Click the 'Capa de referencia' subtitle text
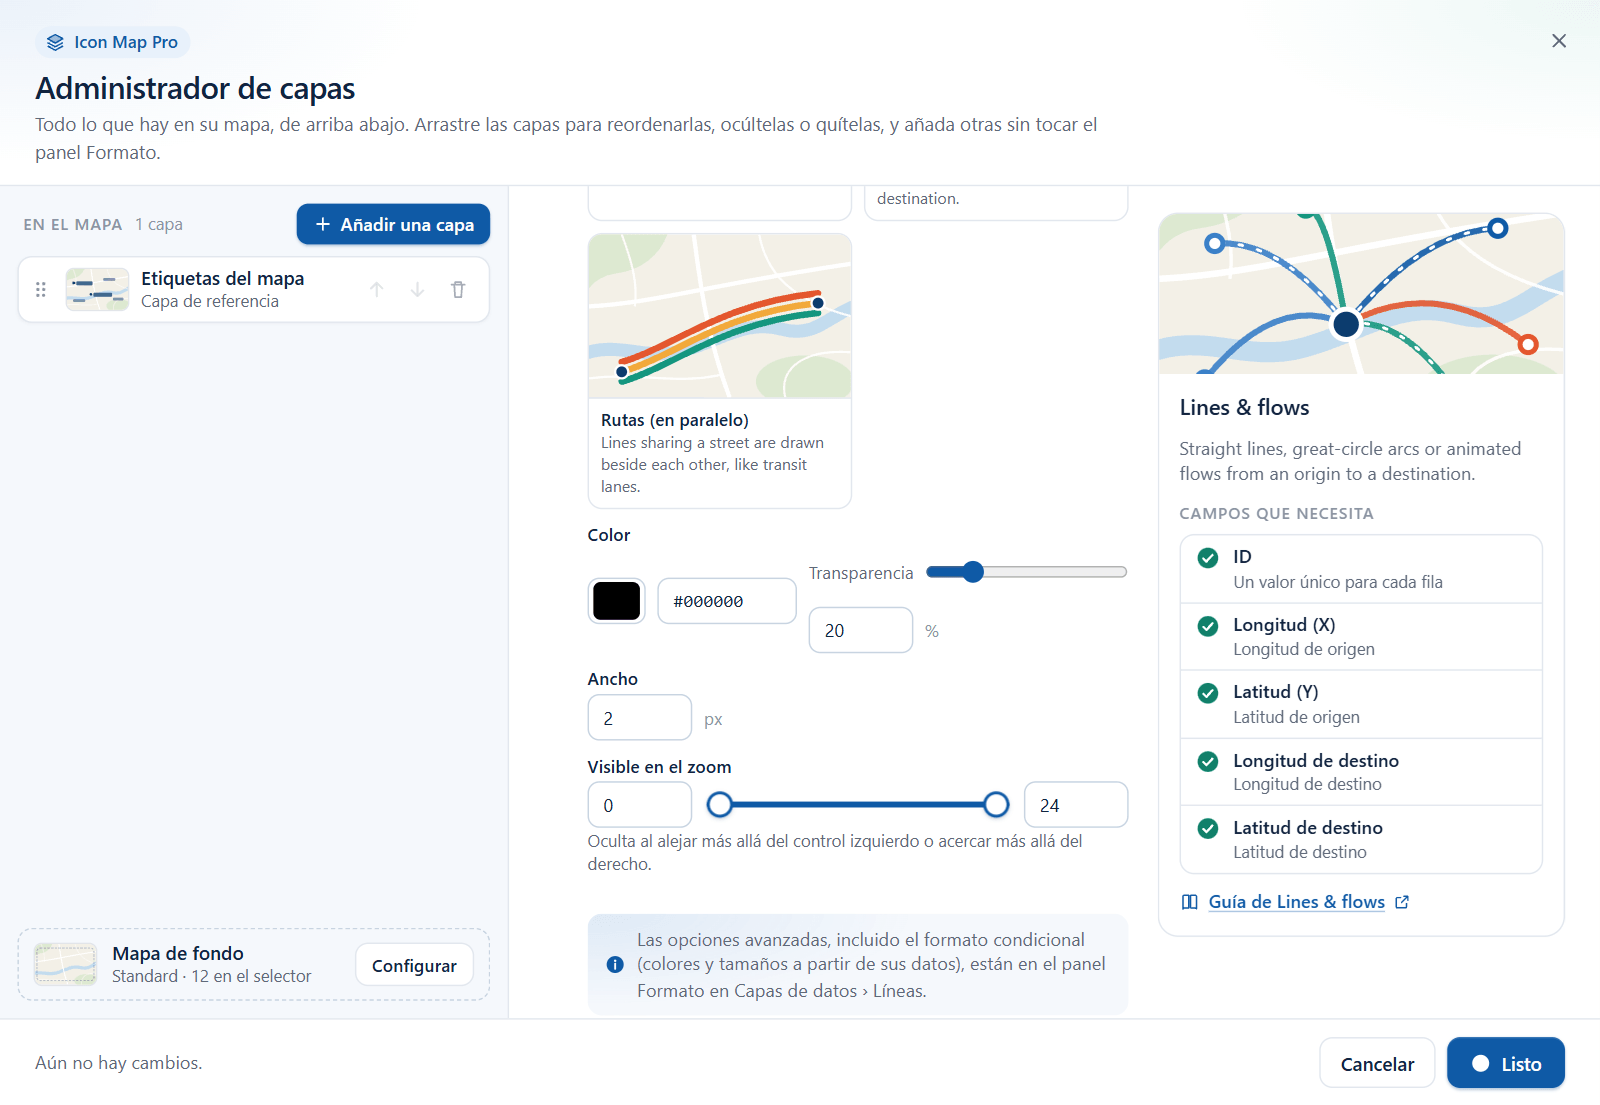Screen dimensions: 1600x1105 [210, 301]
